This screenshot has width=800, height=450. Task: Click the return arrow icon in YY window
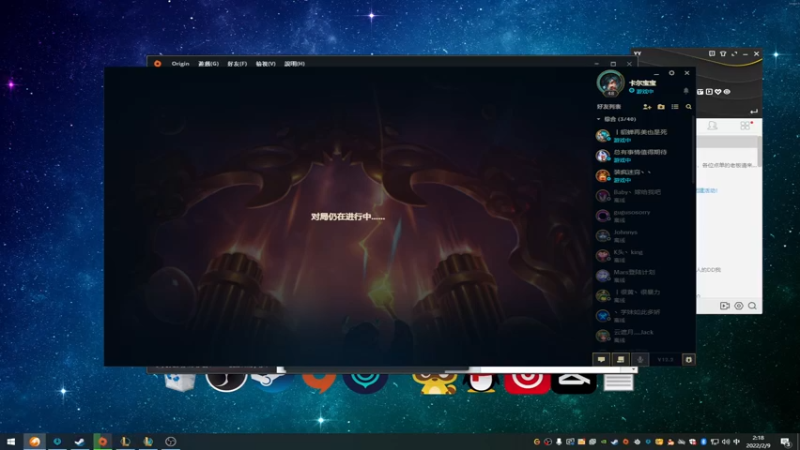(754, 111)
